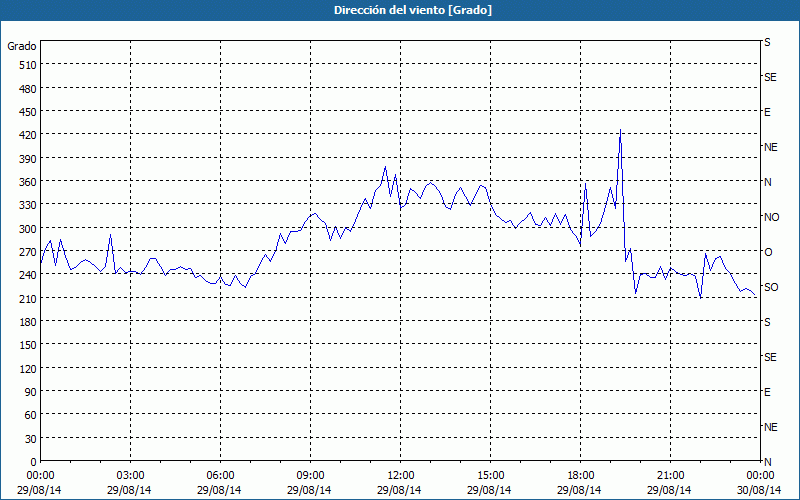This screenshot has height=500, width=800.
Task: Select the 30 y-axis value
Action: pos(31,439)
